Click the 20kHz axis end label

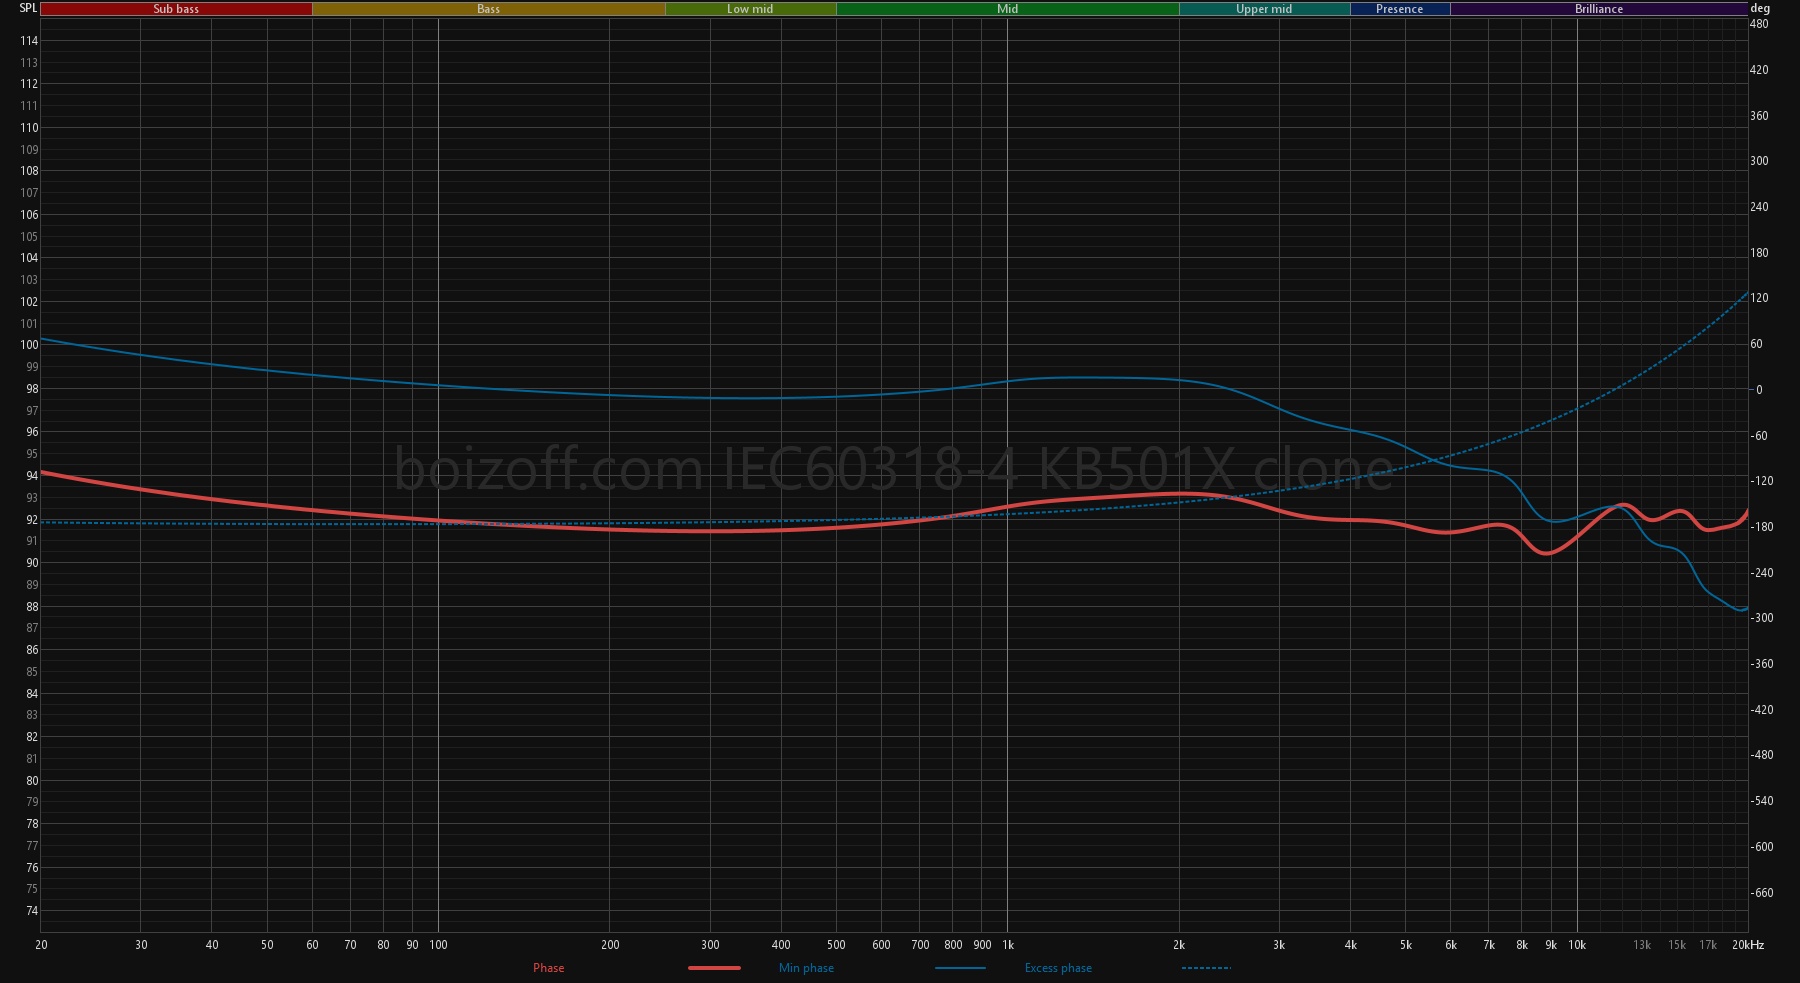(x=1748, y=945)
